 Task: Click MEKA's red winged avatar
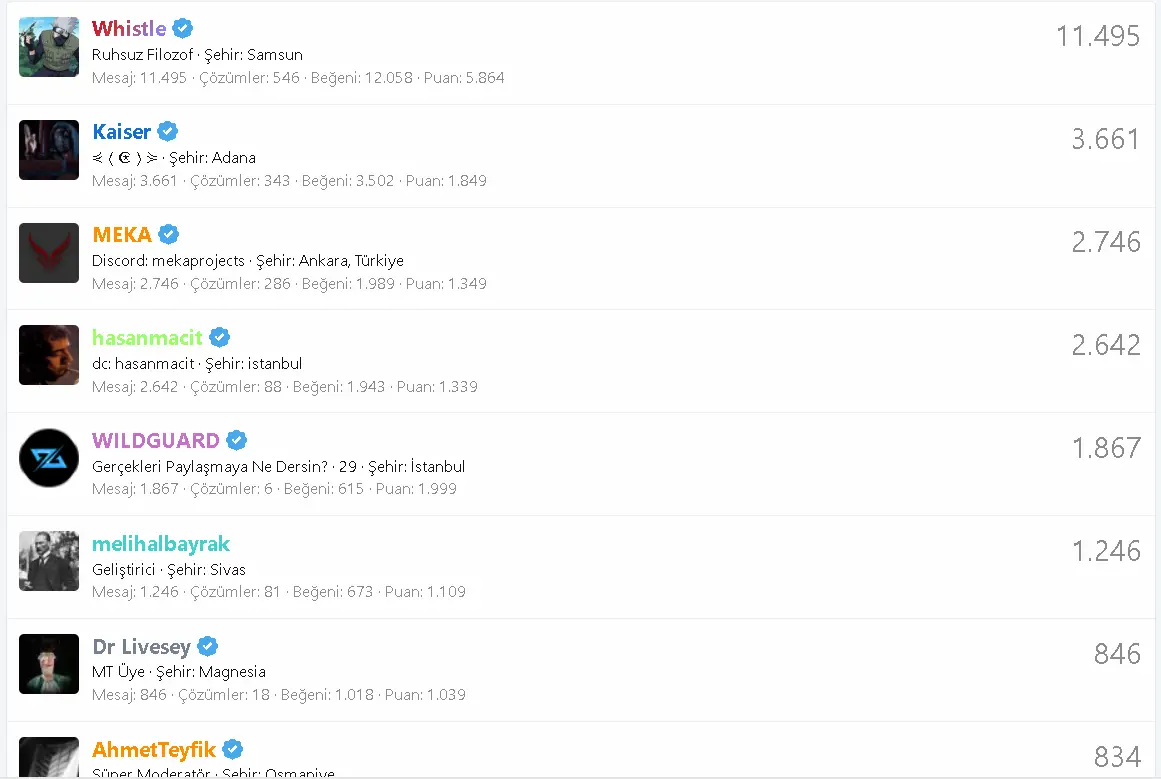[49, 253]
